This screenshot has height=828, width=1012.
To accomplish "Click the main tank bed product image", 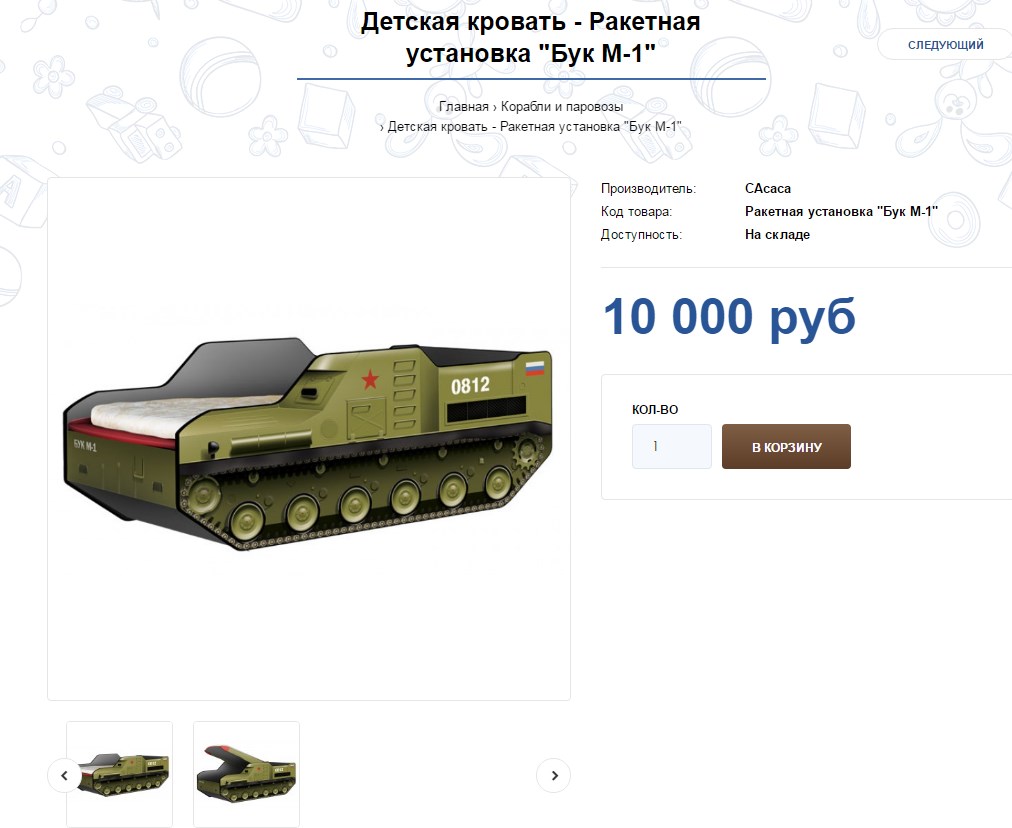I will [309, 439].
